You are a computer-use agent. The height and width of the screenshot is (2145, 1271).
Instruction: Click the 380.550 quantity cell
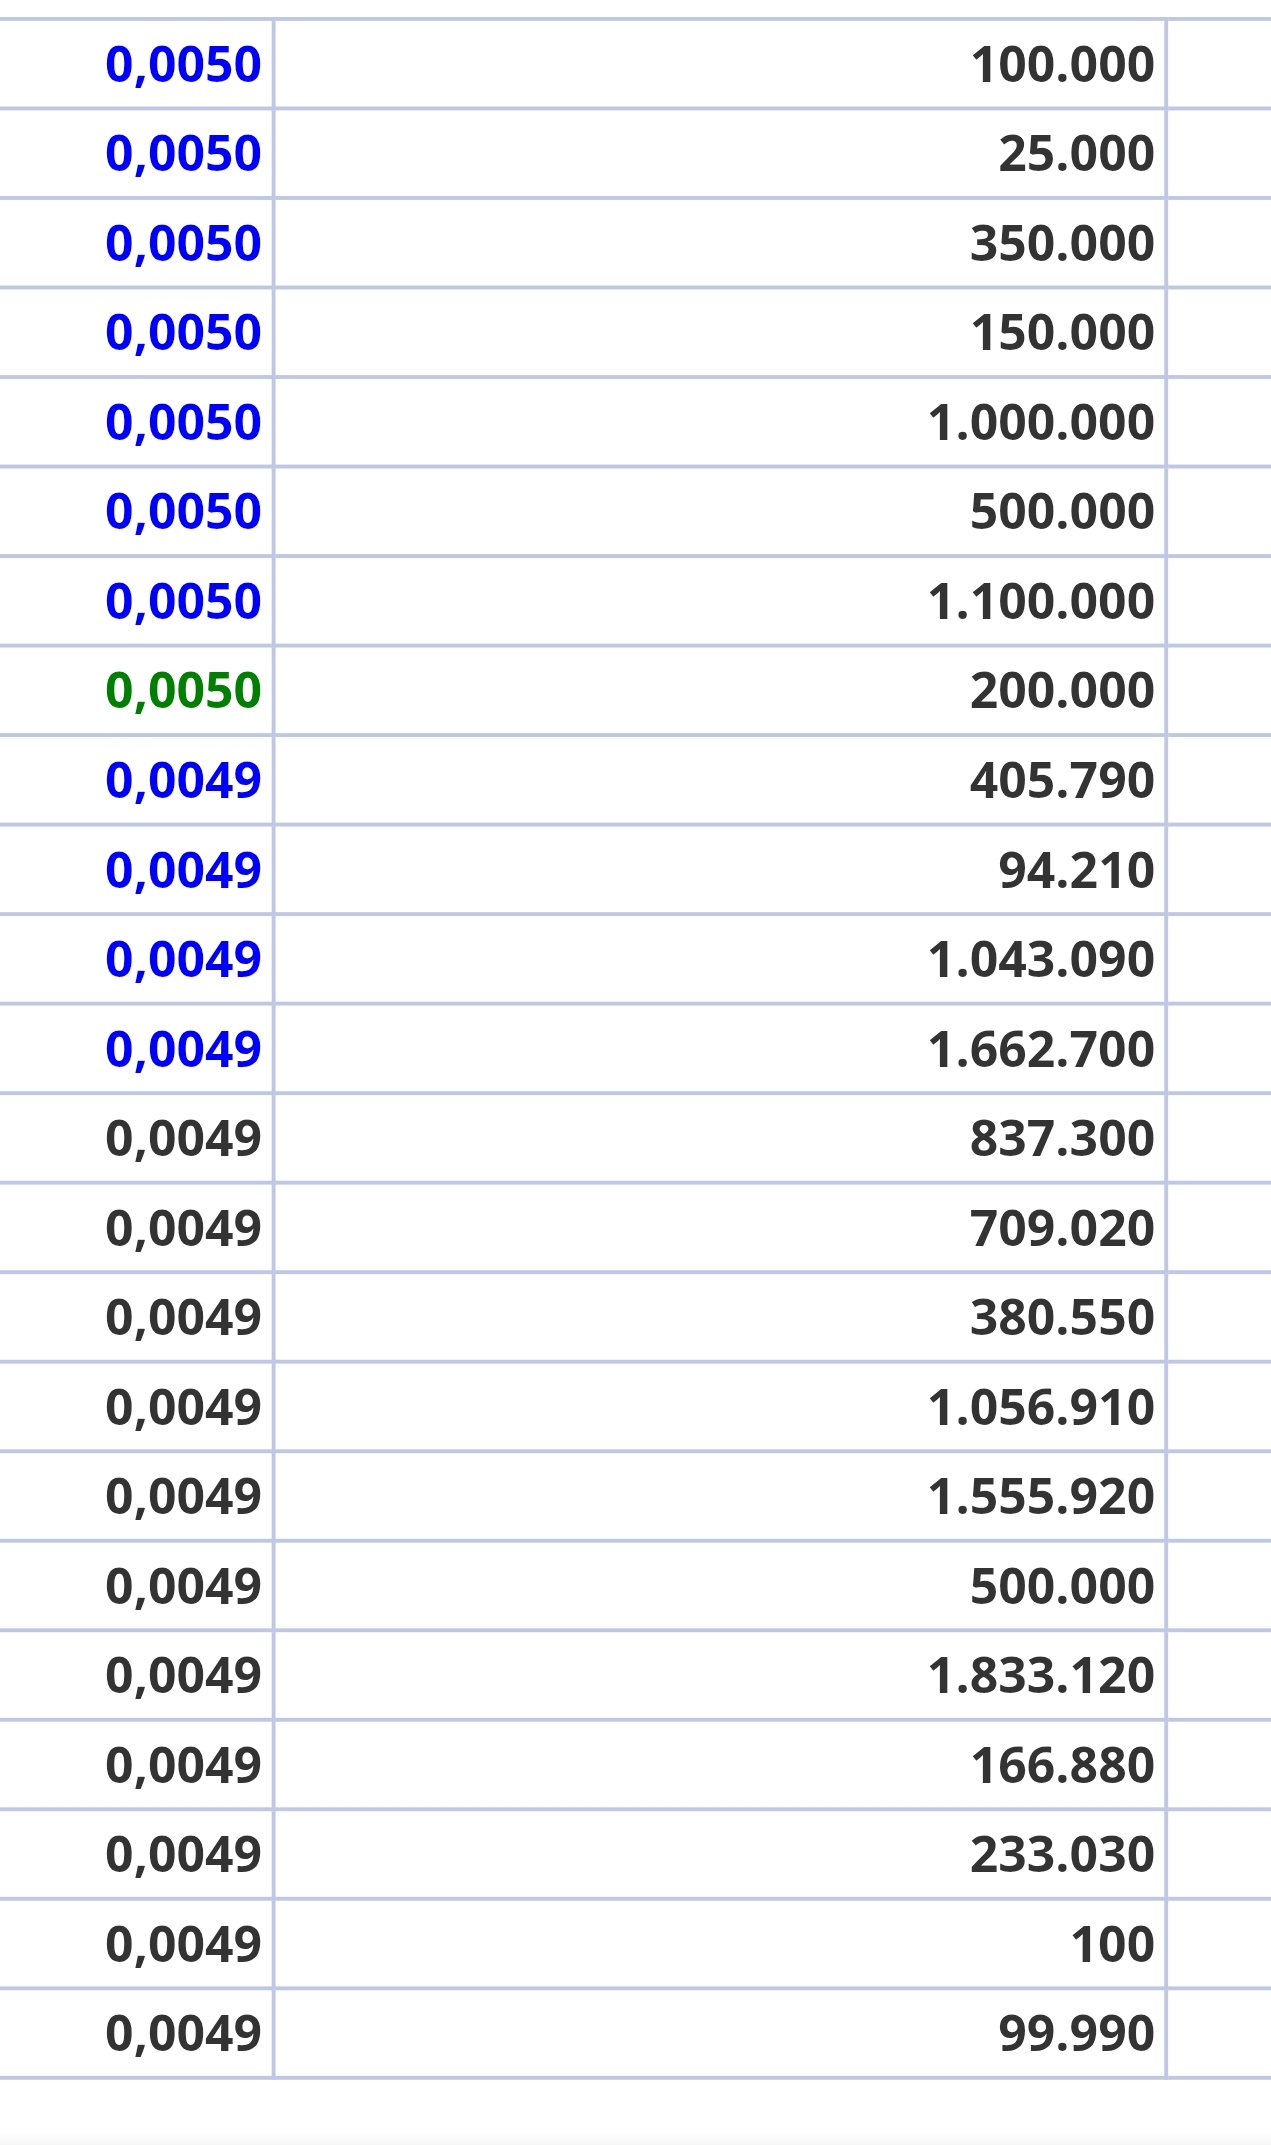[720, 1317]
